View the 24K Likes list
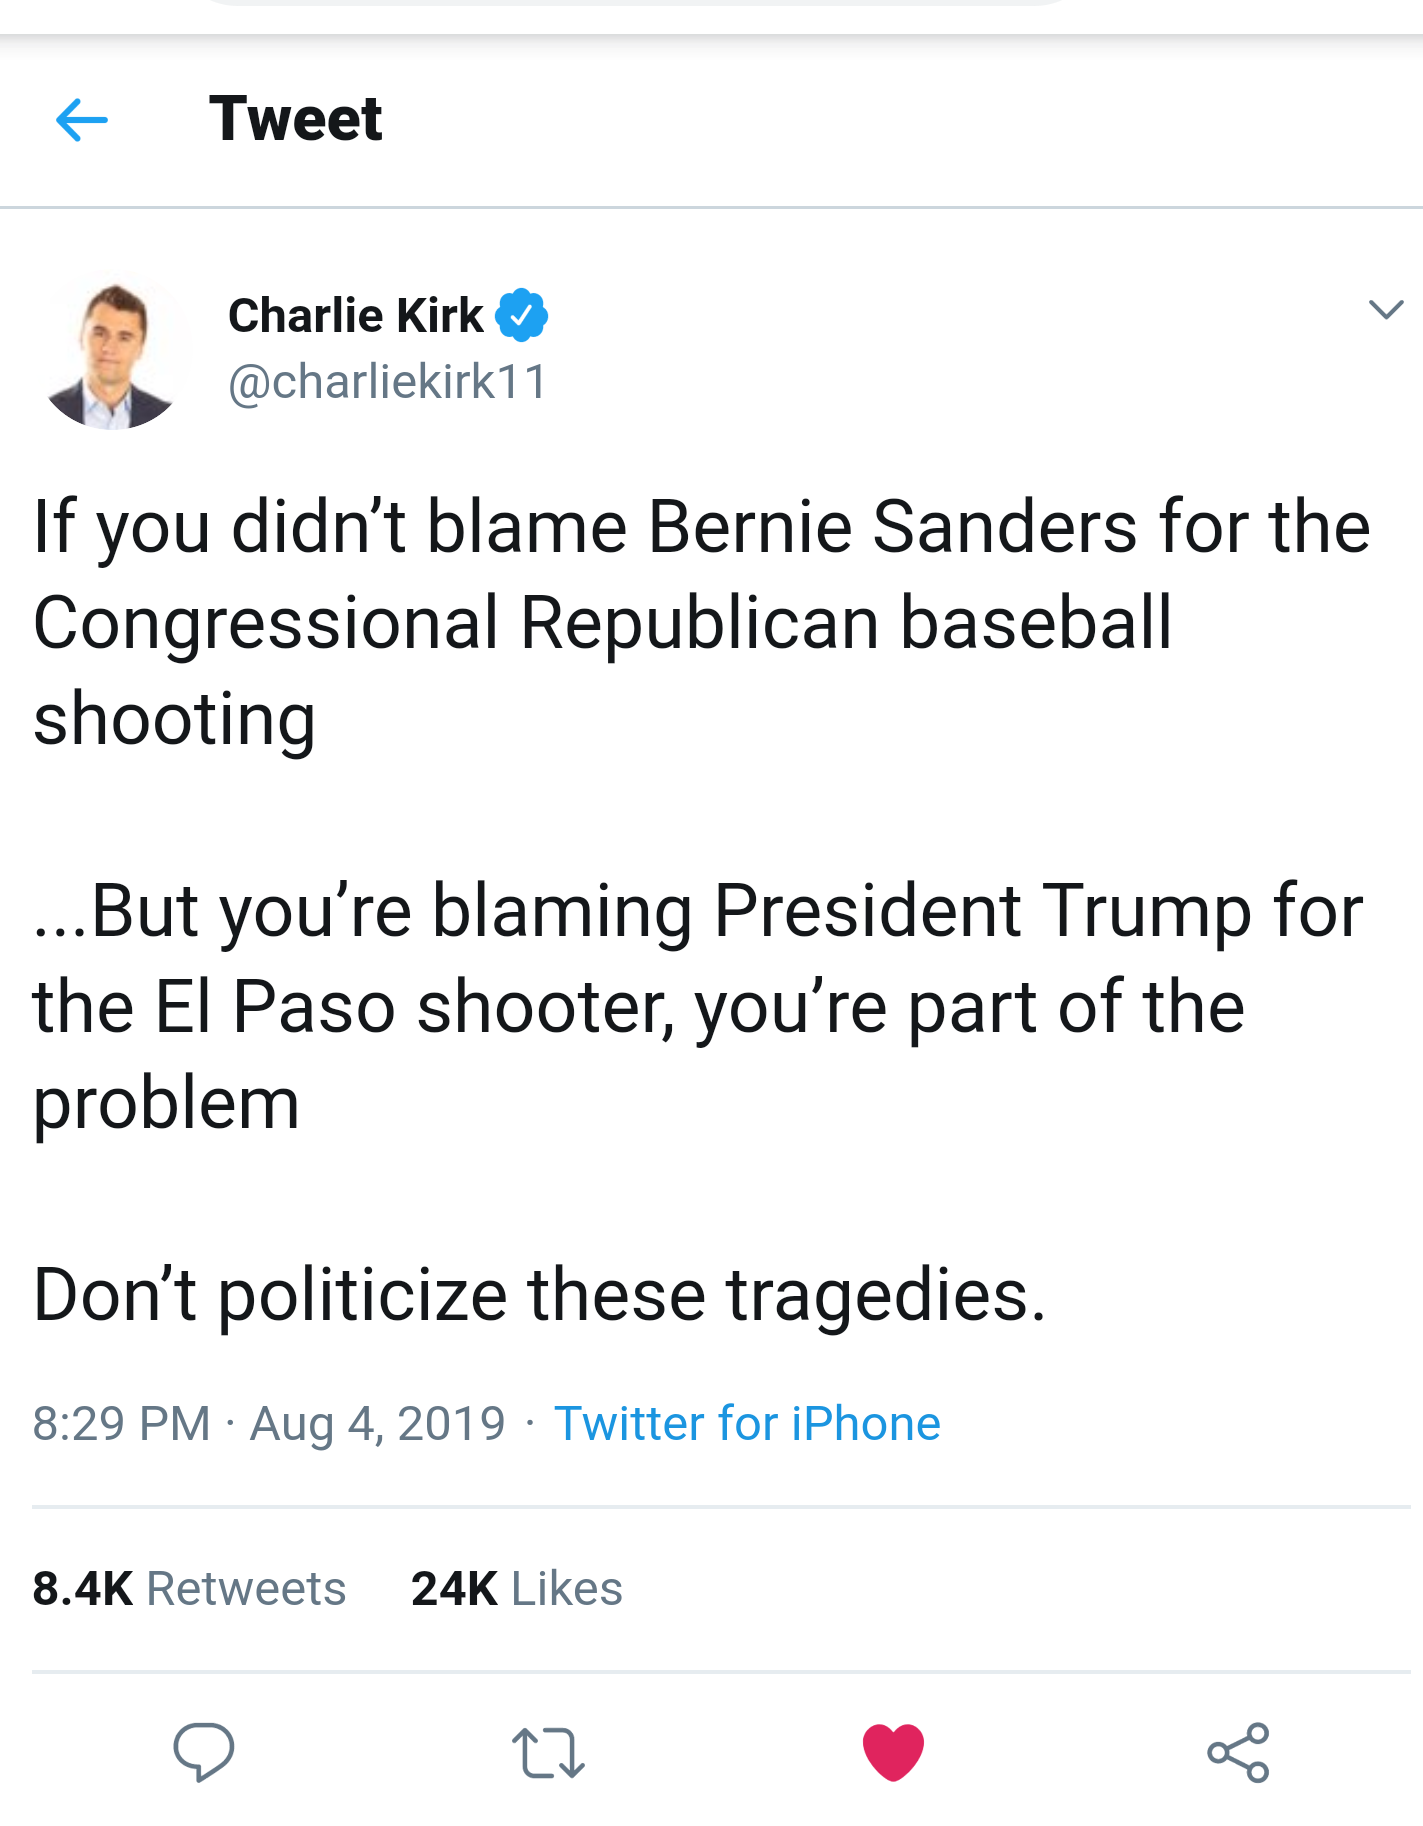Image resolution: width=1423 pixels, height=1826 pixels. pos(516,1589)
